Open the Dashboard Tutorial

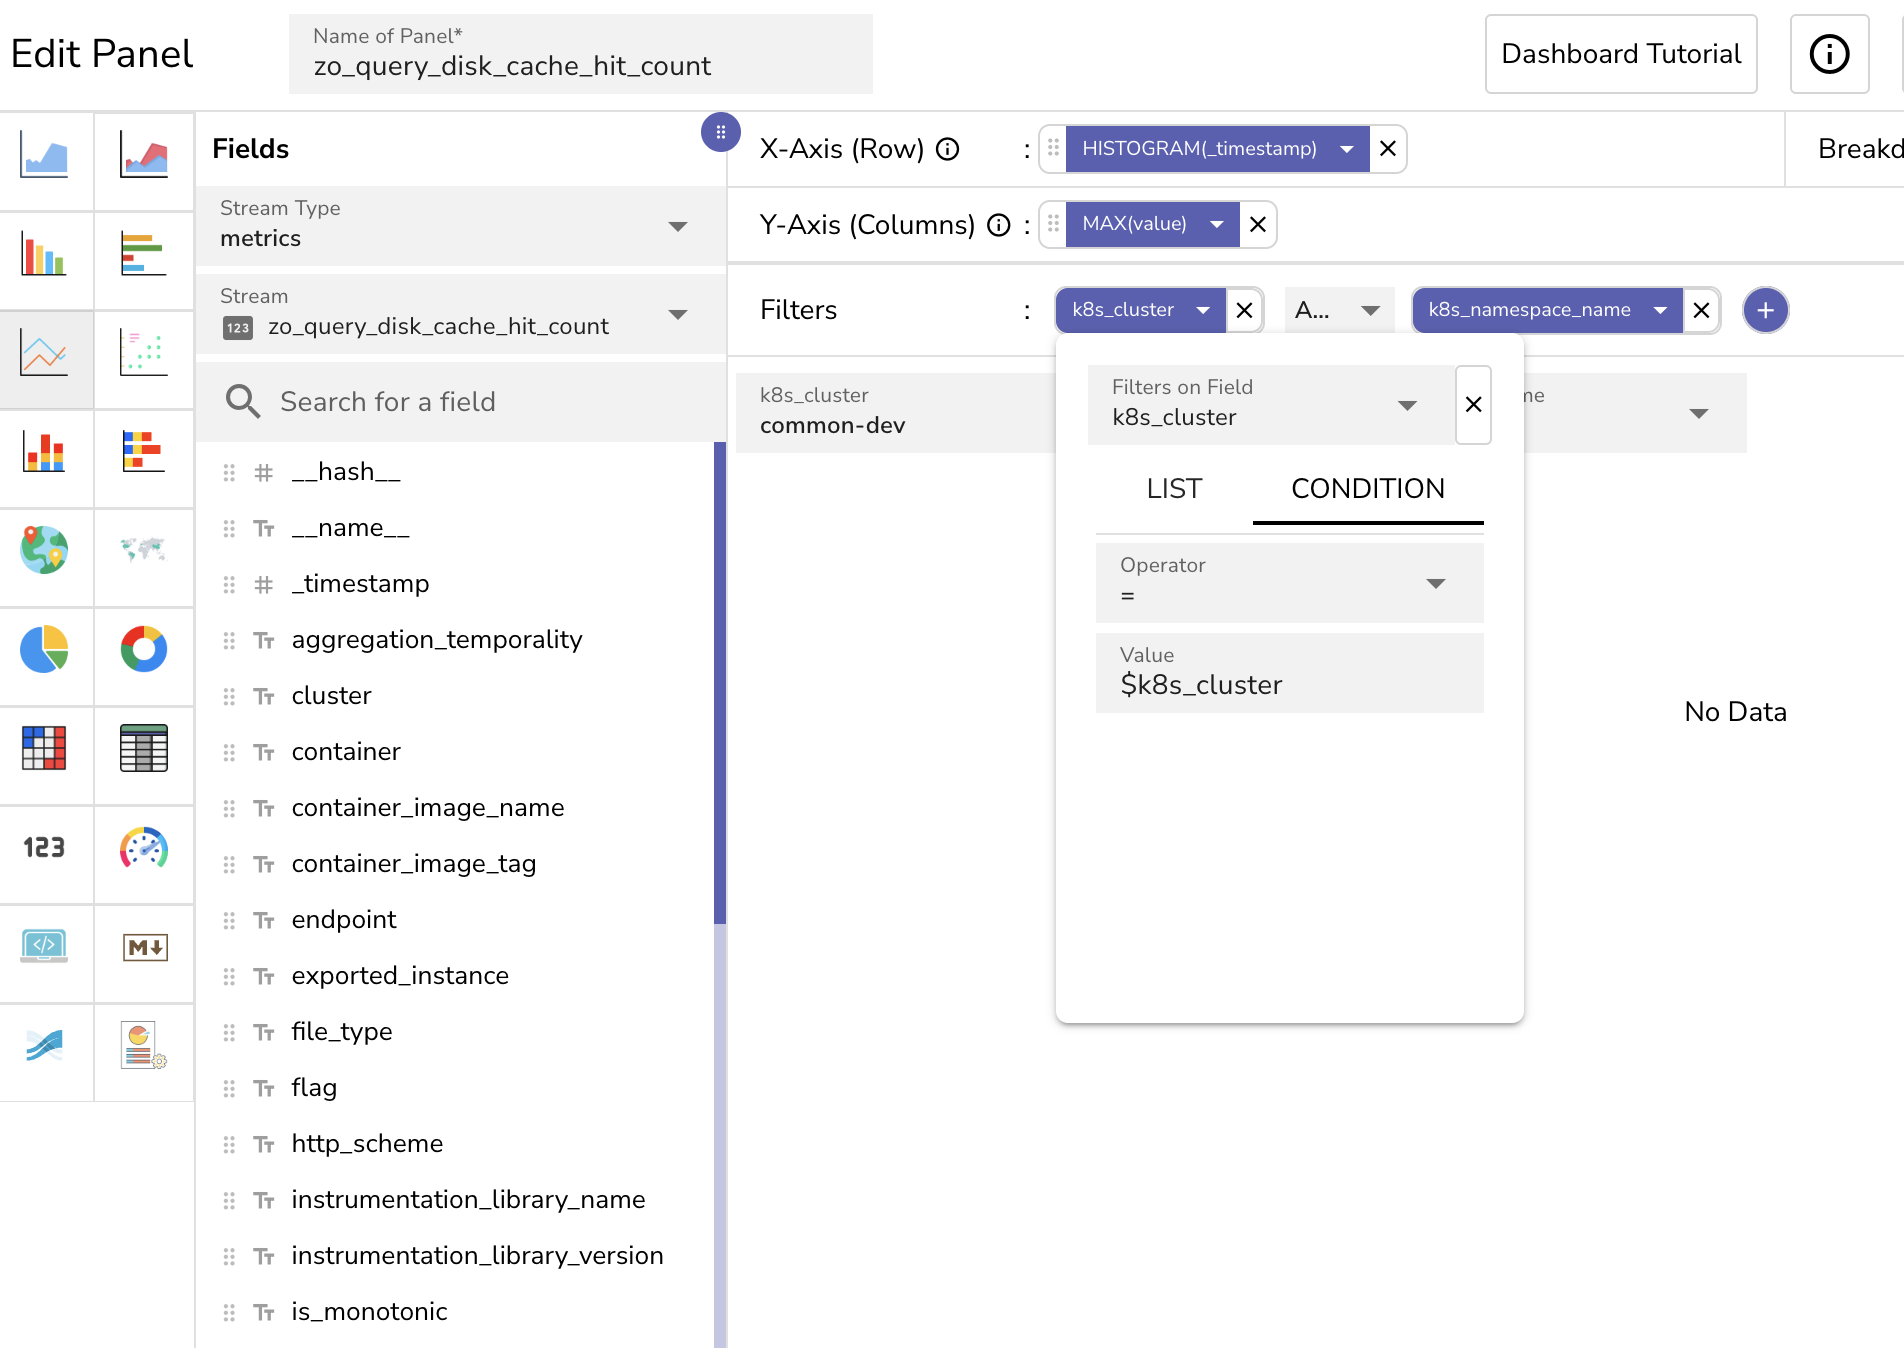tap(1620, 54)
